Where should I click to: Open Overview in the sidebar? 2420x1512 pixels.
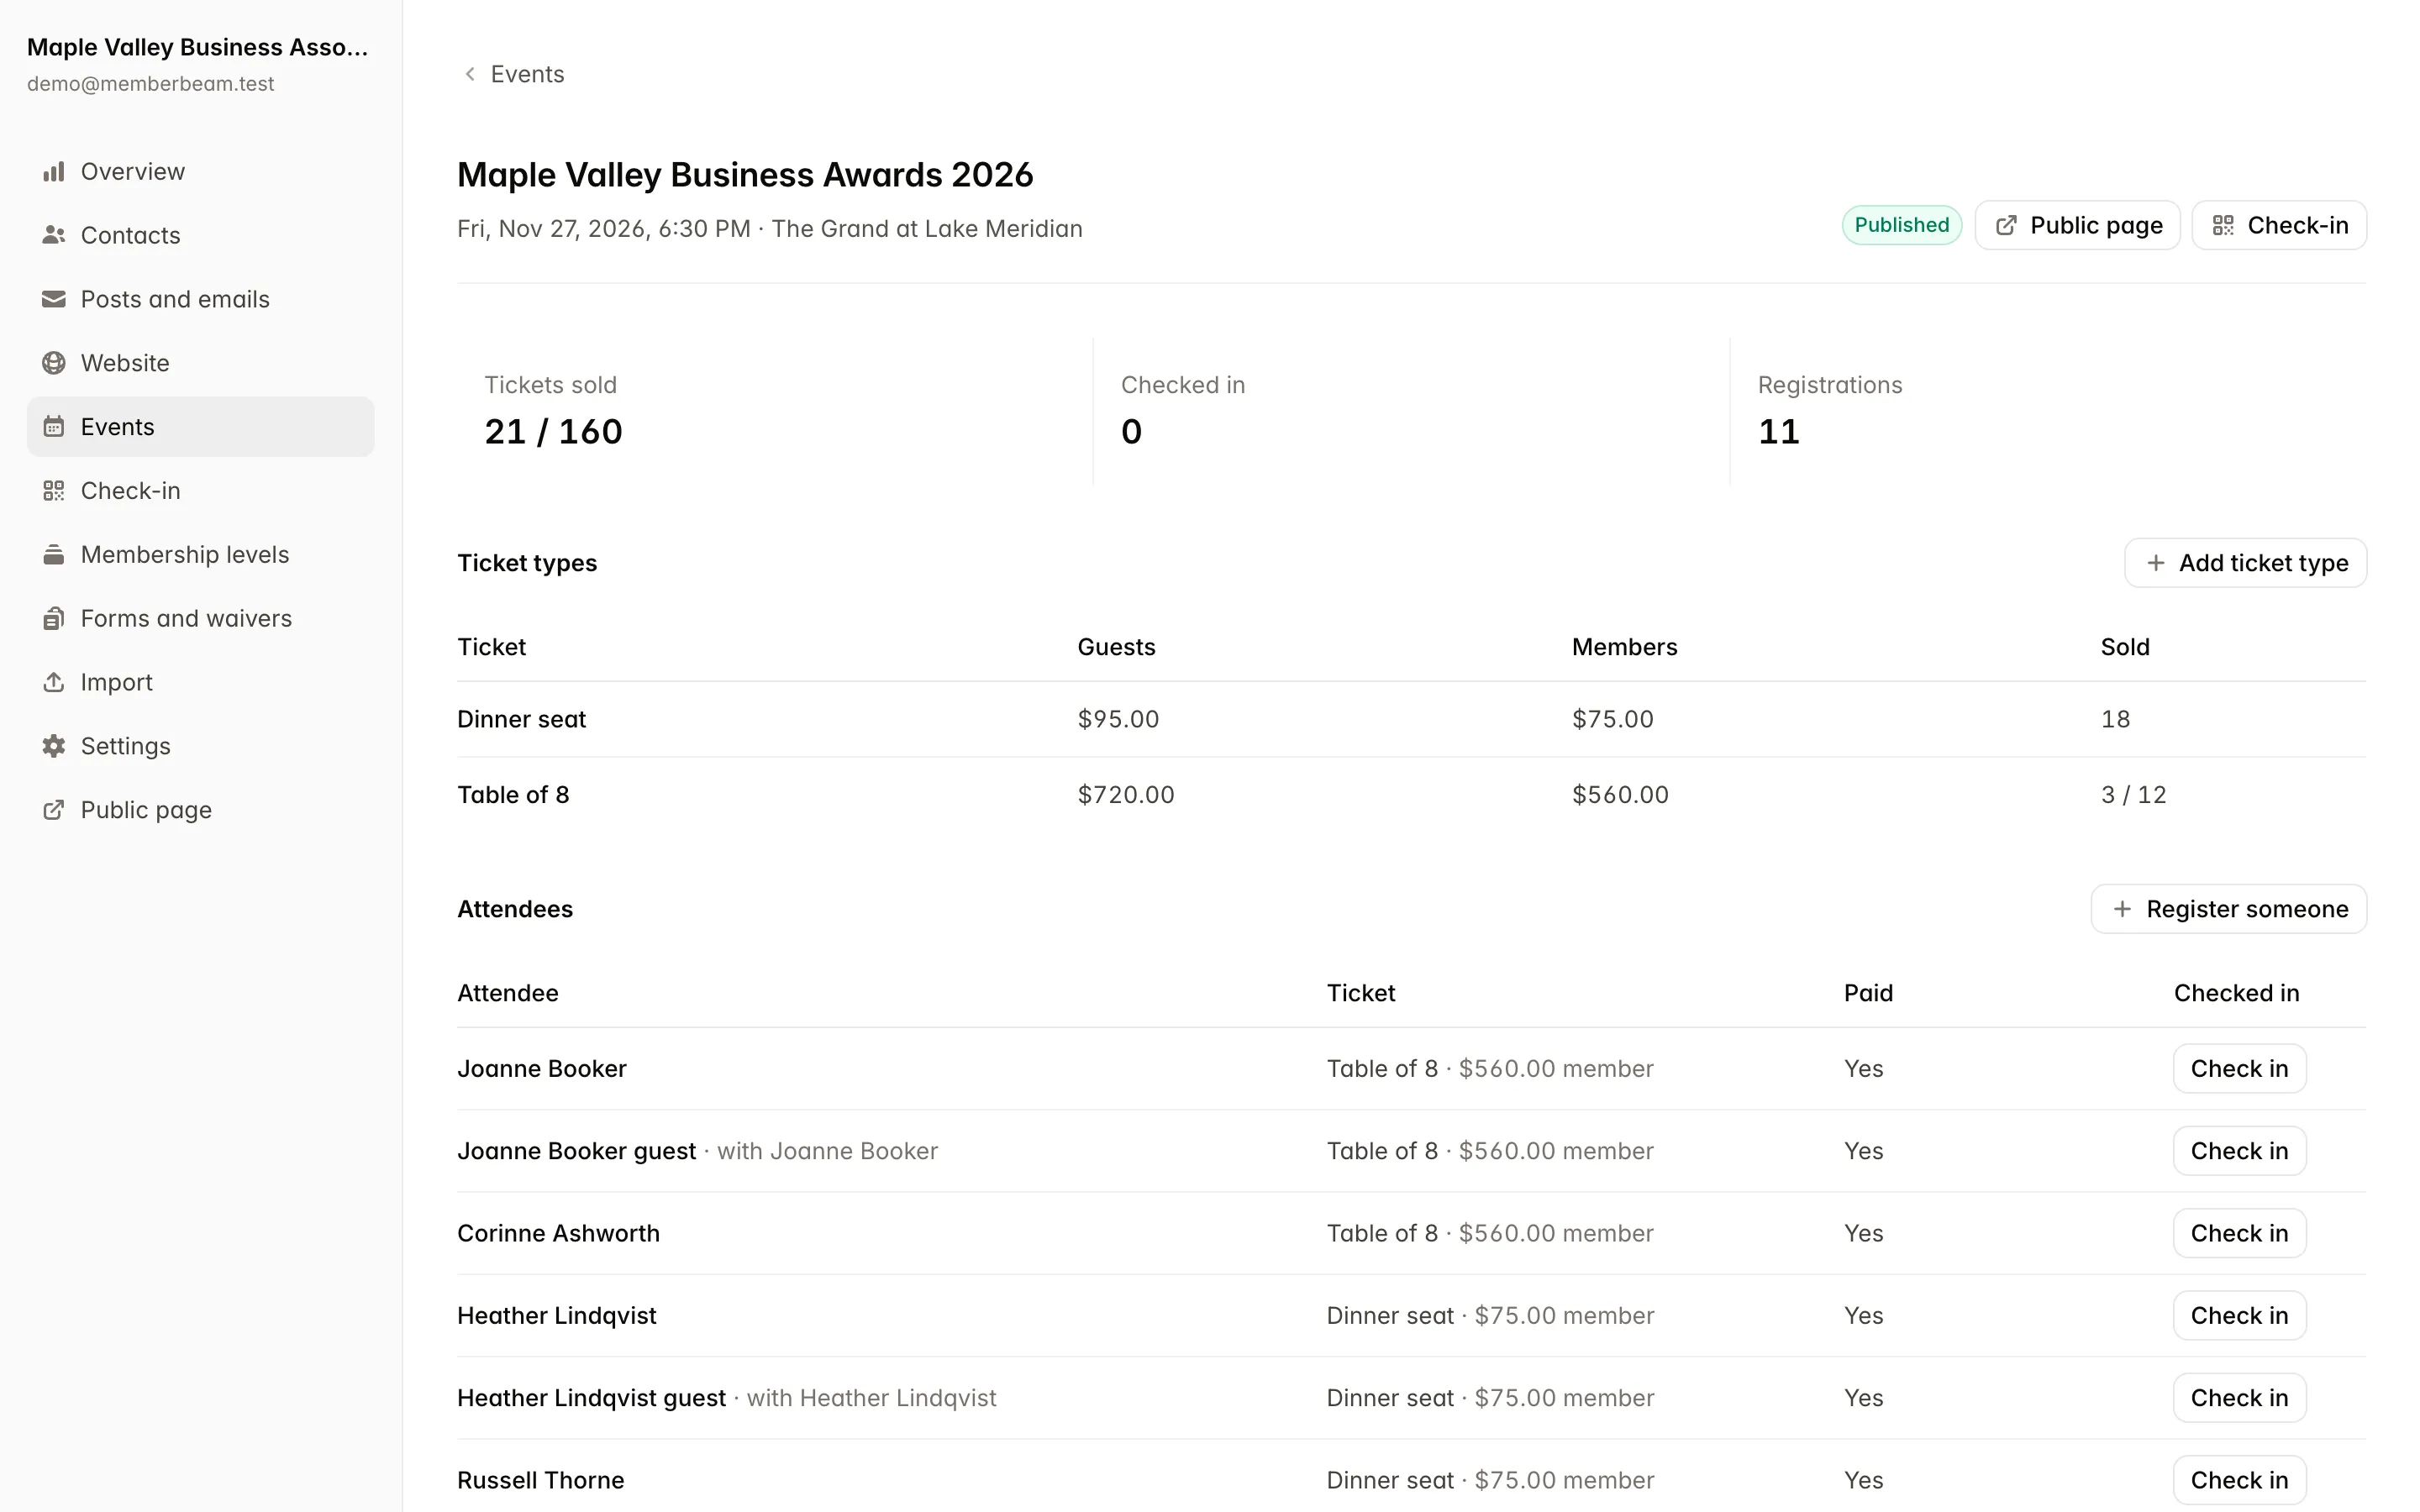200,172
